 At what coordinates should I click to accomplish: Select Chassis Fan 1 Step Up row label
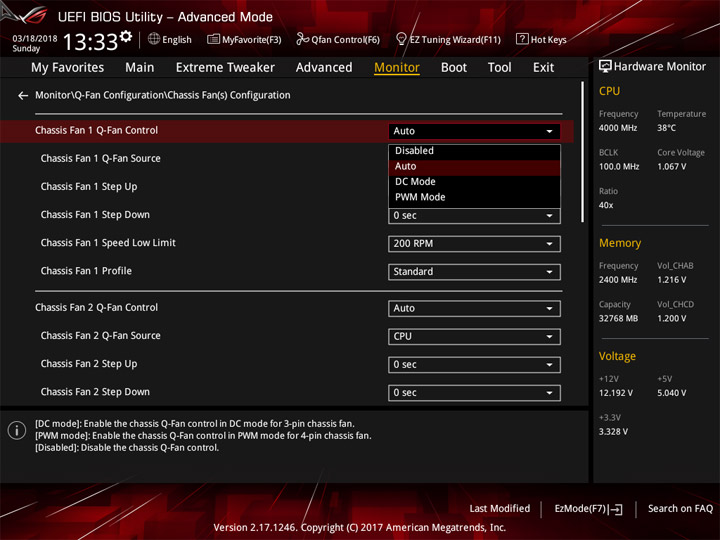click(x=89, y=187)
